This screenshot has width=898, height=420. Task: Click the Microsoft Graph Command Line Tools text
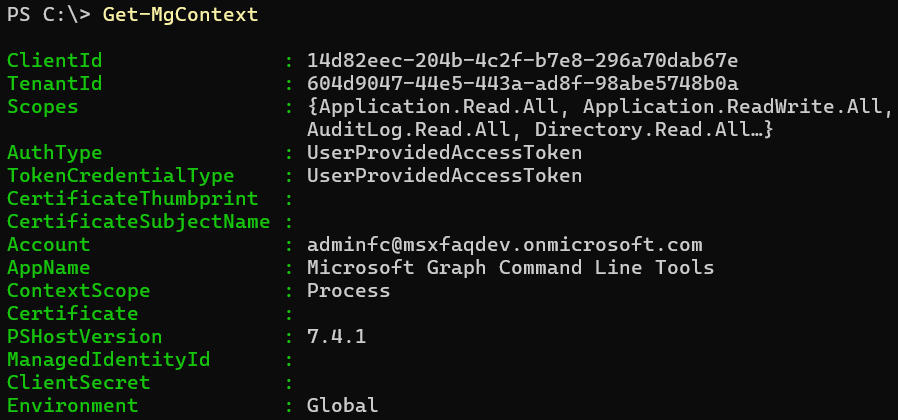pyautogui.click(x=510, y=268)
